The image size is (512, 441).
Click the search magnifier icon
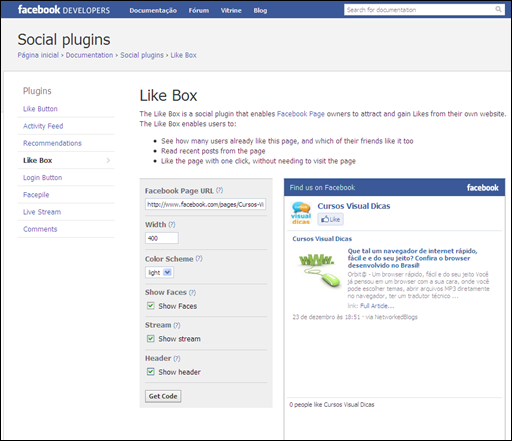pyautogui.click(x=498, y=9)
